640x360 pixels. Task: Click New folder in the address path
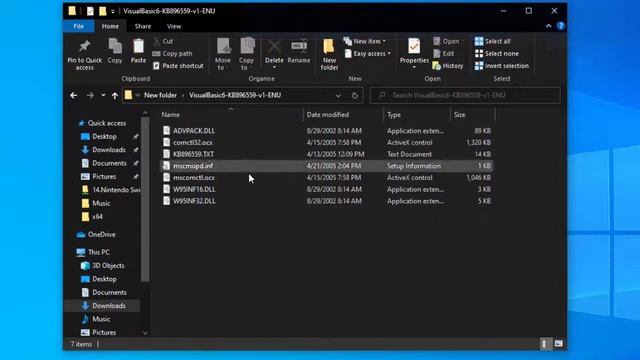point(160,96)
